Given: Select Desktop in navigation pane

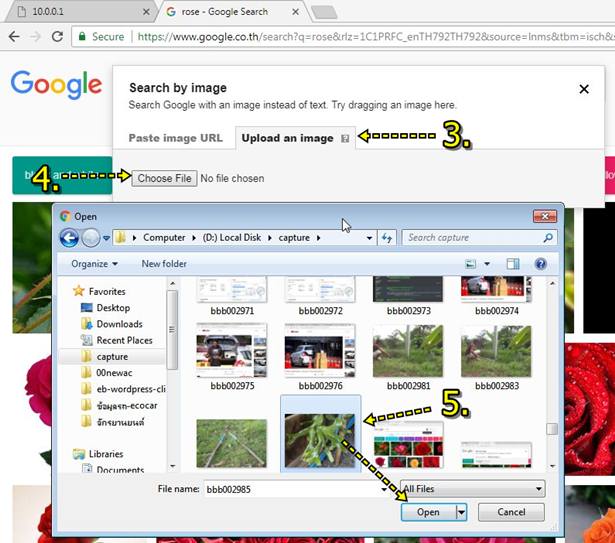Looking at the screenshot, I should tap(106, 308).
